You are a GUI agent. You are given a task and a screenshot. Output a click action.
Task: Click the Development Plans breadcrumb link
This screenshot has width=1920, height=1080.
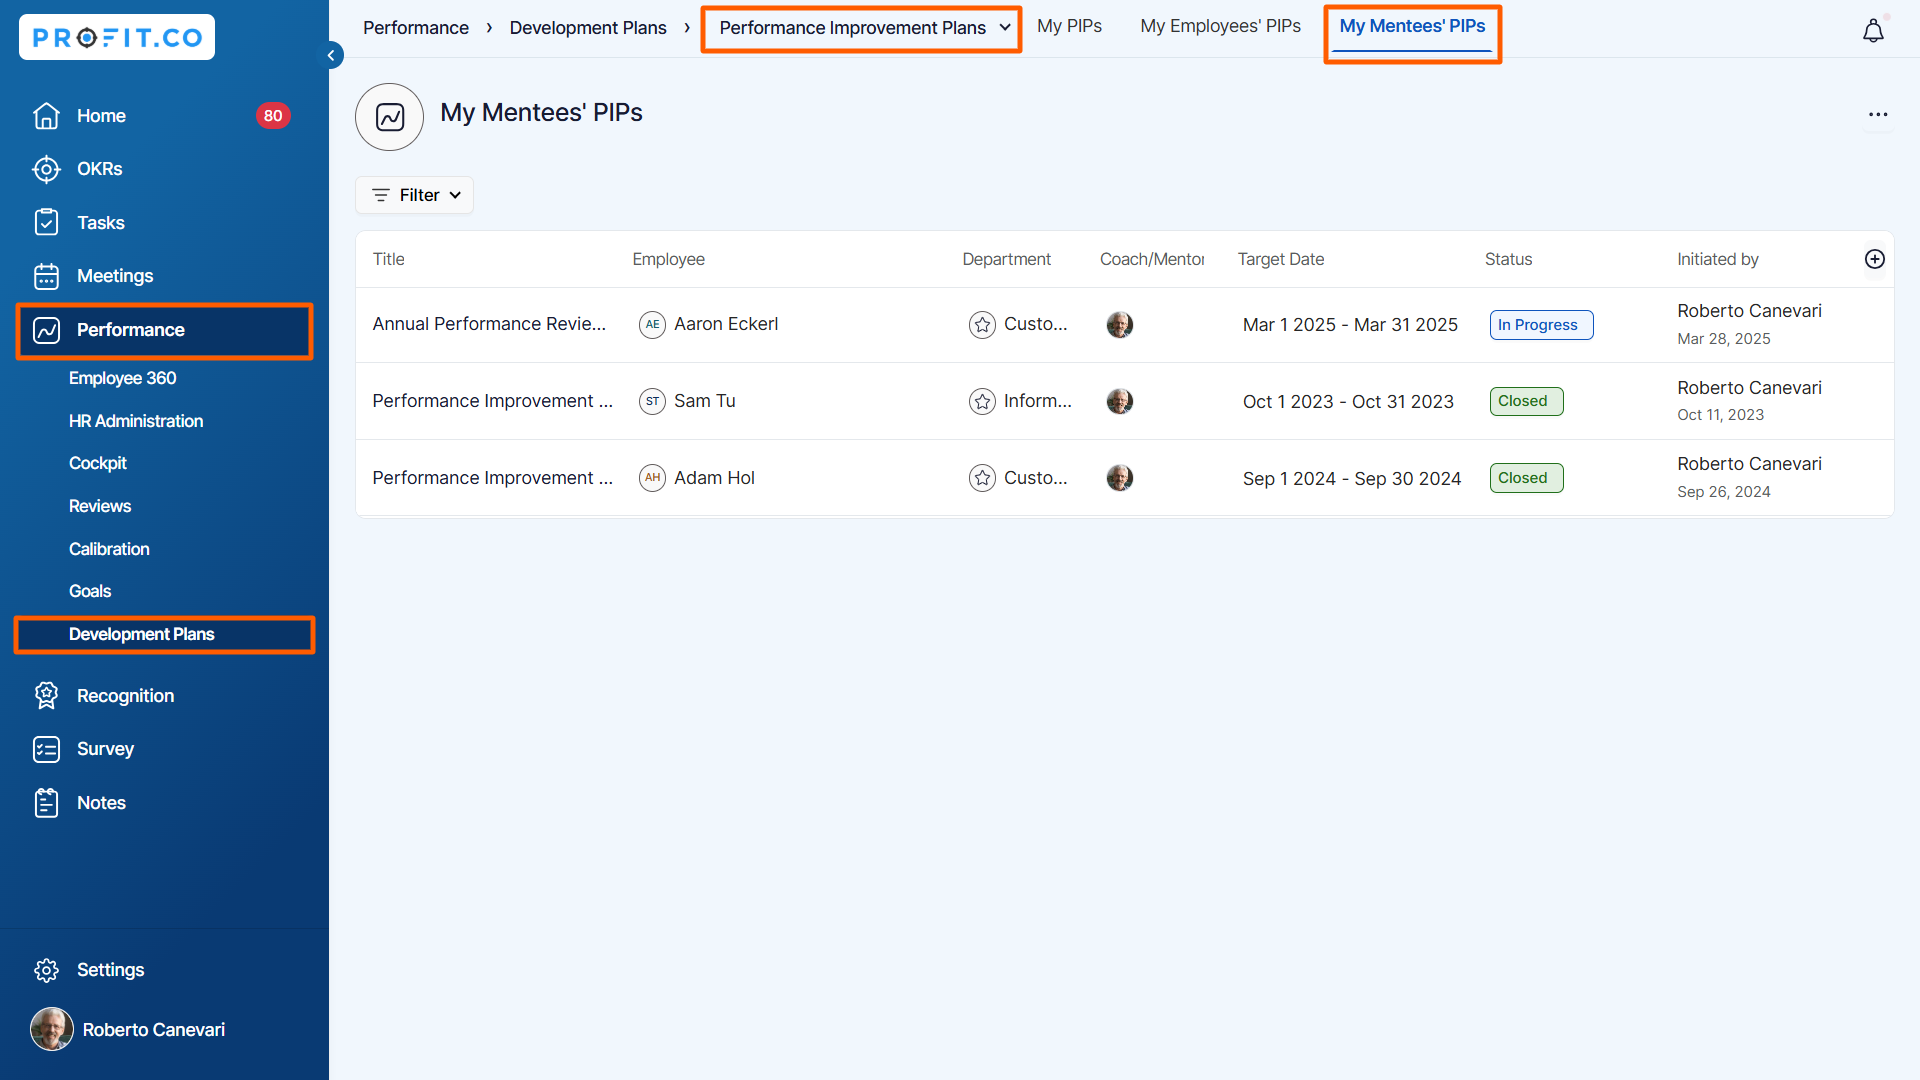[588, 28]
